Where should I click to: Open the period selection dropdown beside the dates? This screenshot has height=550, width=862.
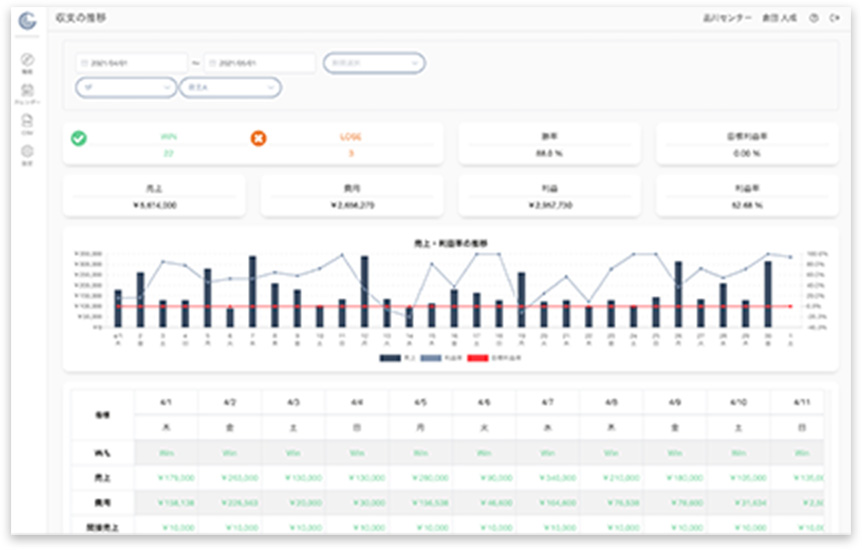tap(373, 63)
